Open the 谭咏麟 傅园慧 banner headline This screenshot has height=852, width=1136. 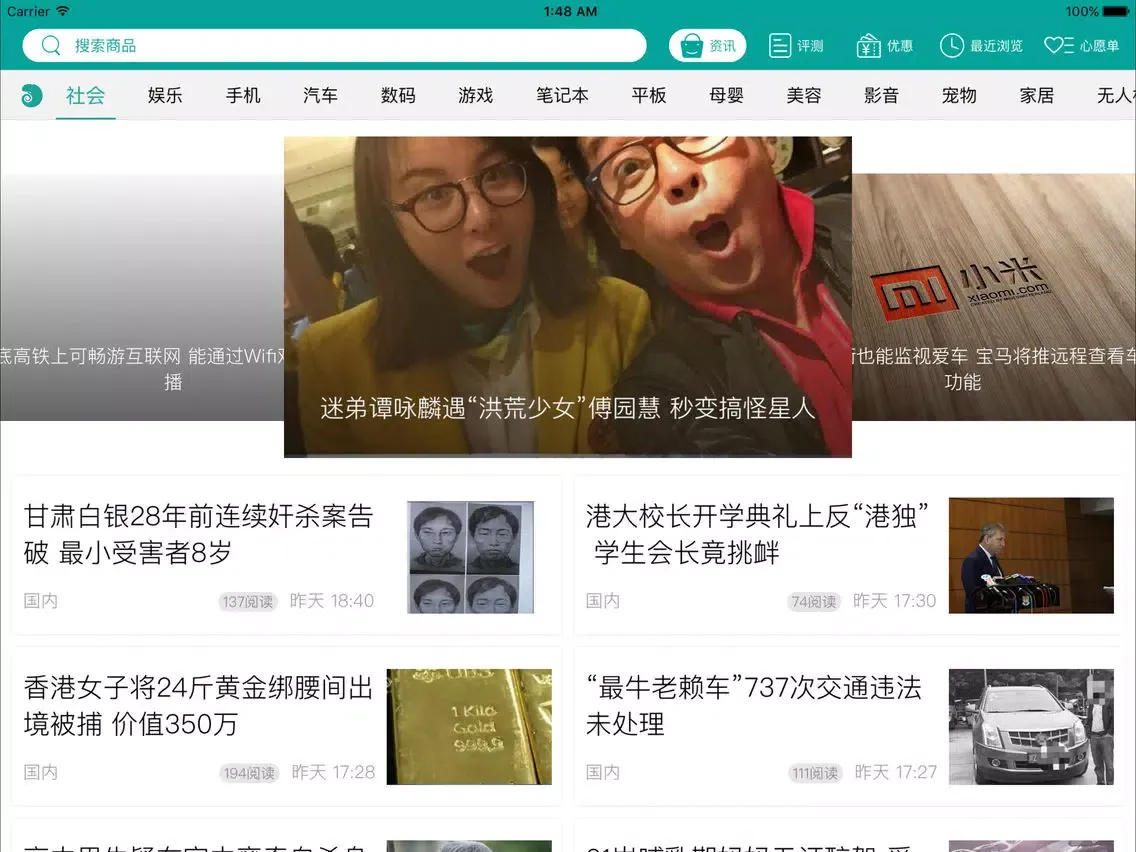point(568,408)
